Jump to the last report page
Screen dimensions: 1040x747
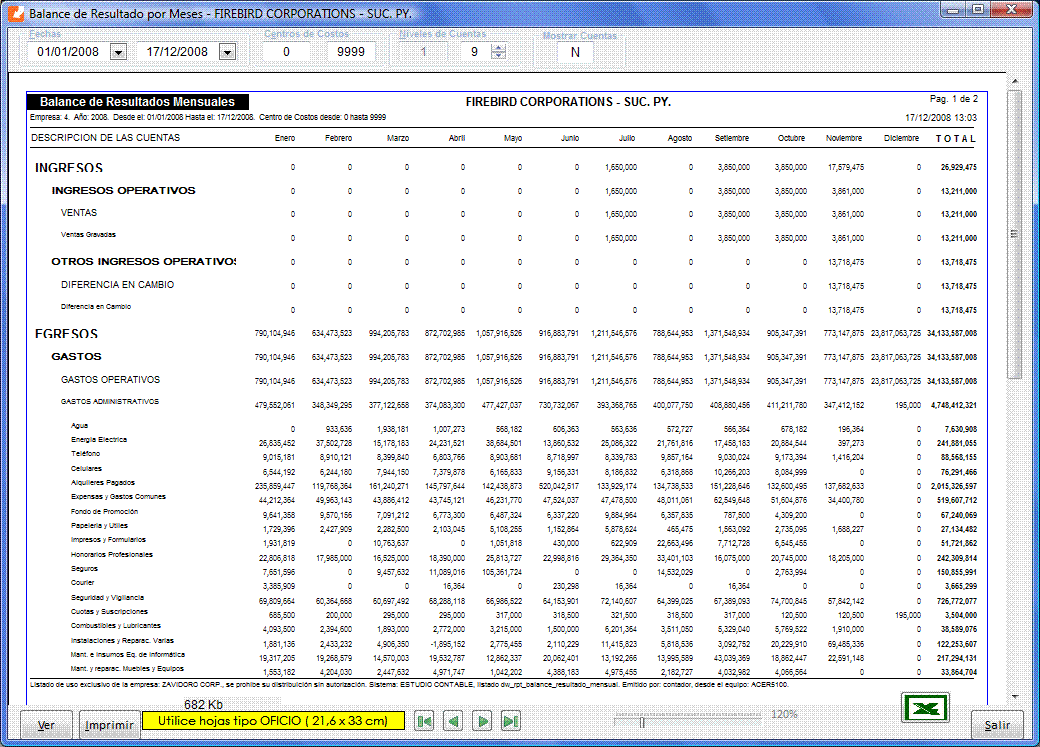(511, 721)
